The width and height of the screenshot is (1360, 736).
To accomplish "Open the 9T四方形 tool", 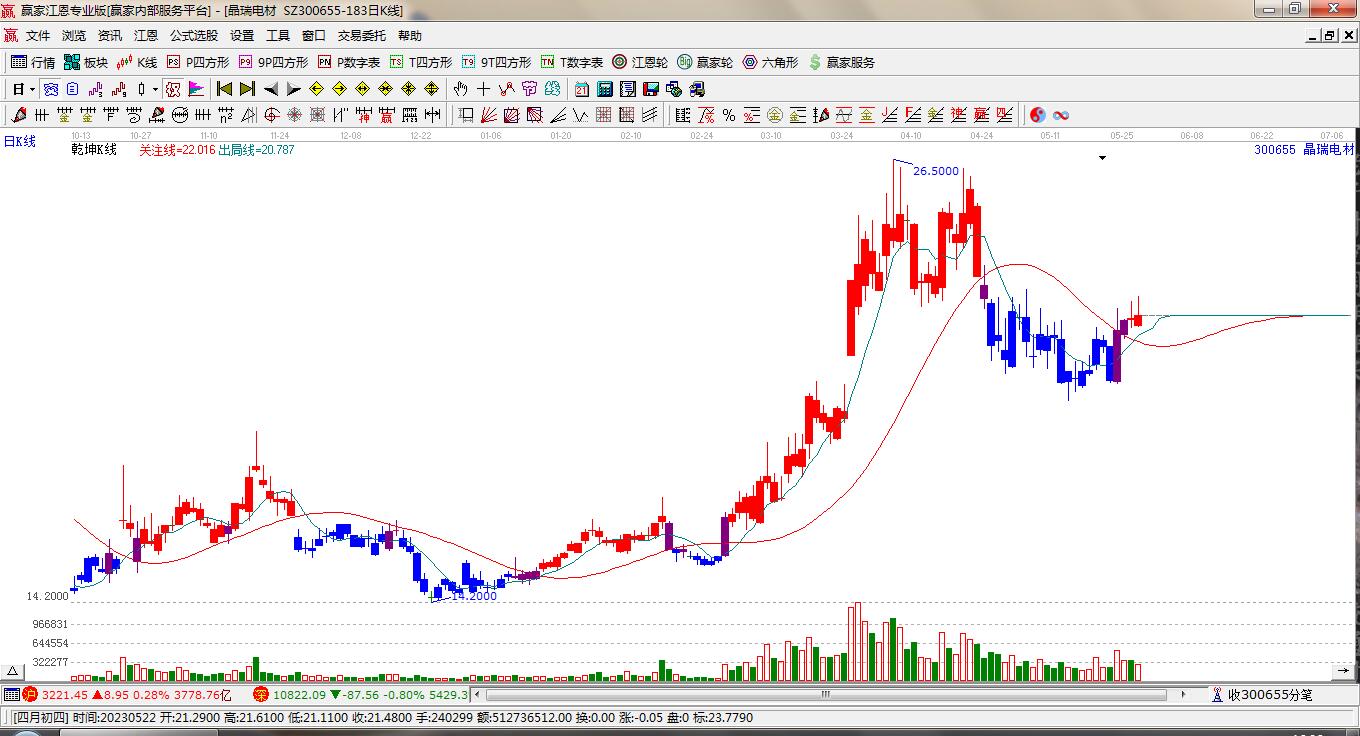I will point(496,62).
